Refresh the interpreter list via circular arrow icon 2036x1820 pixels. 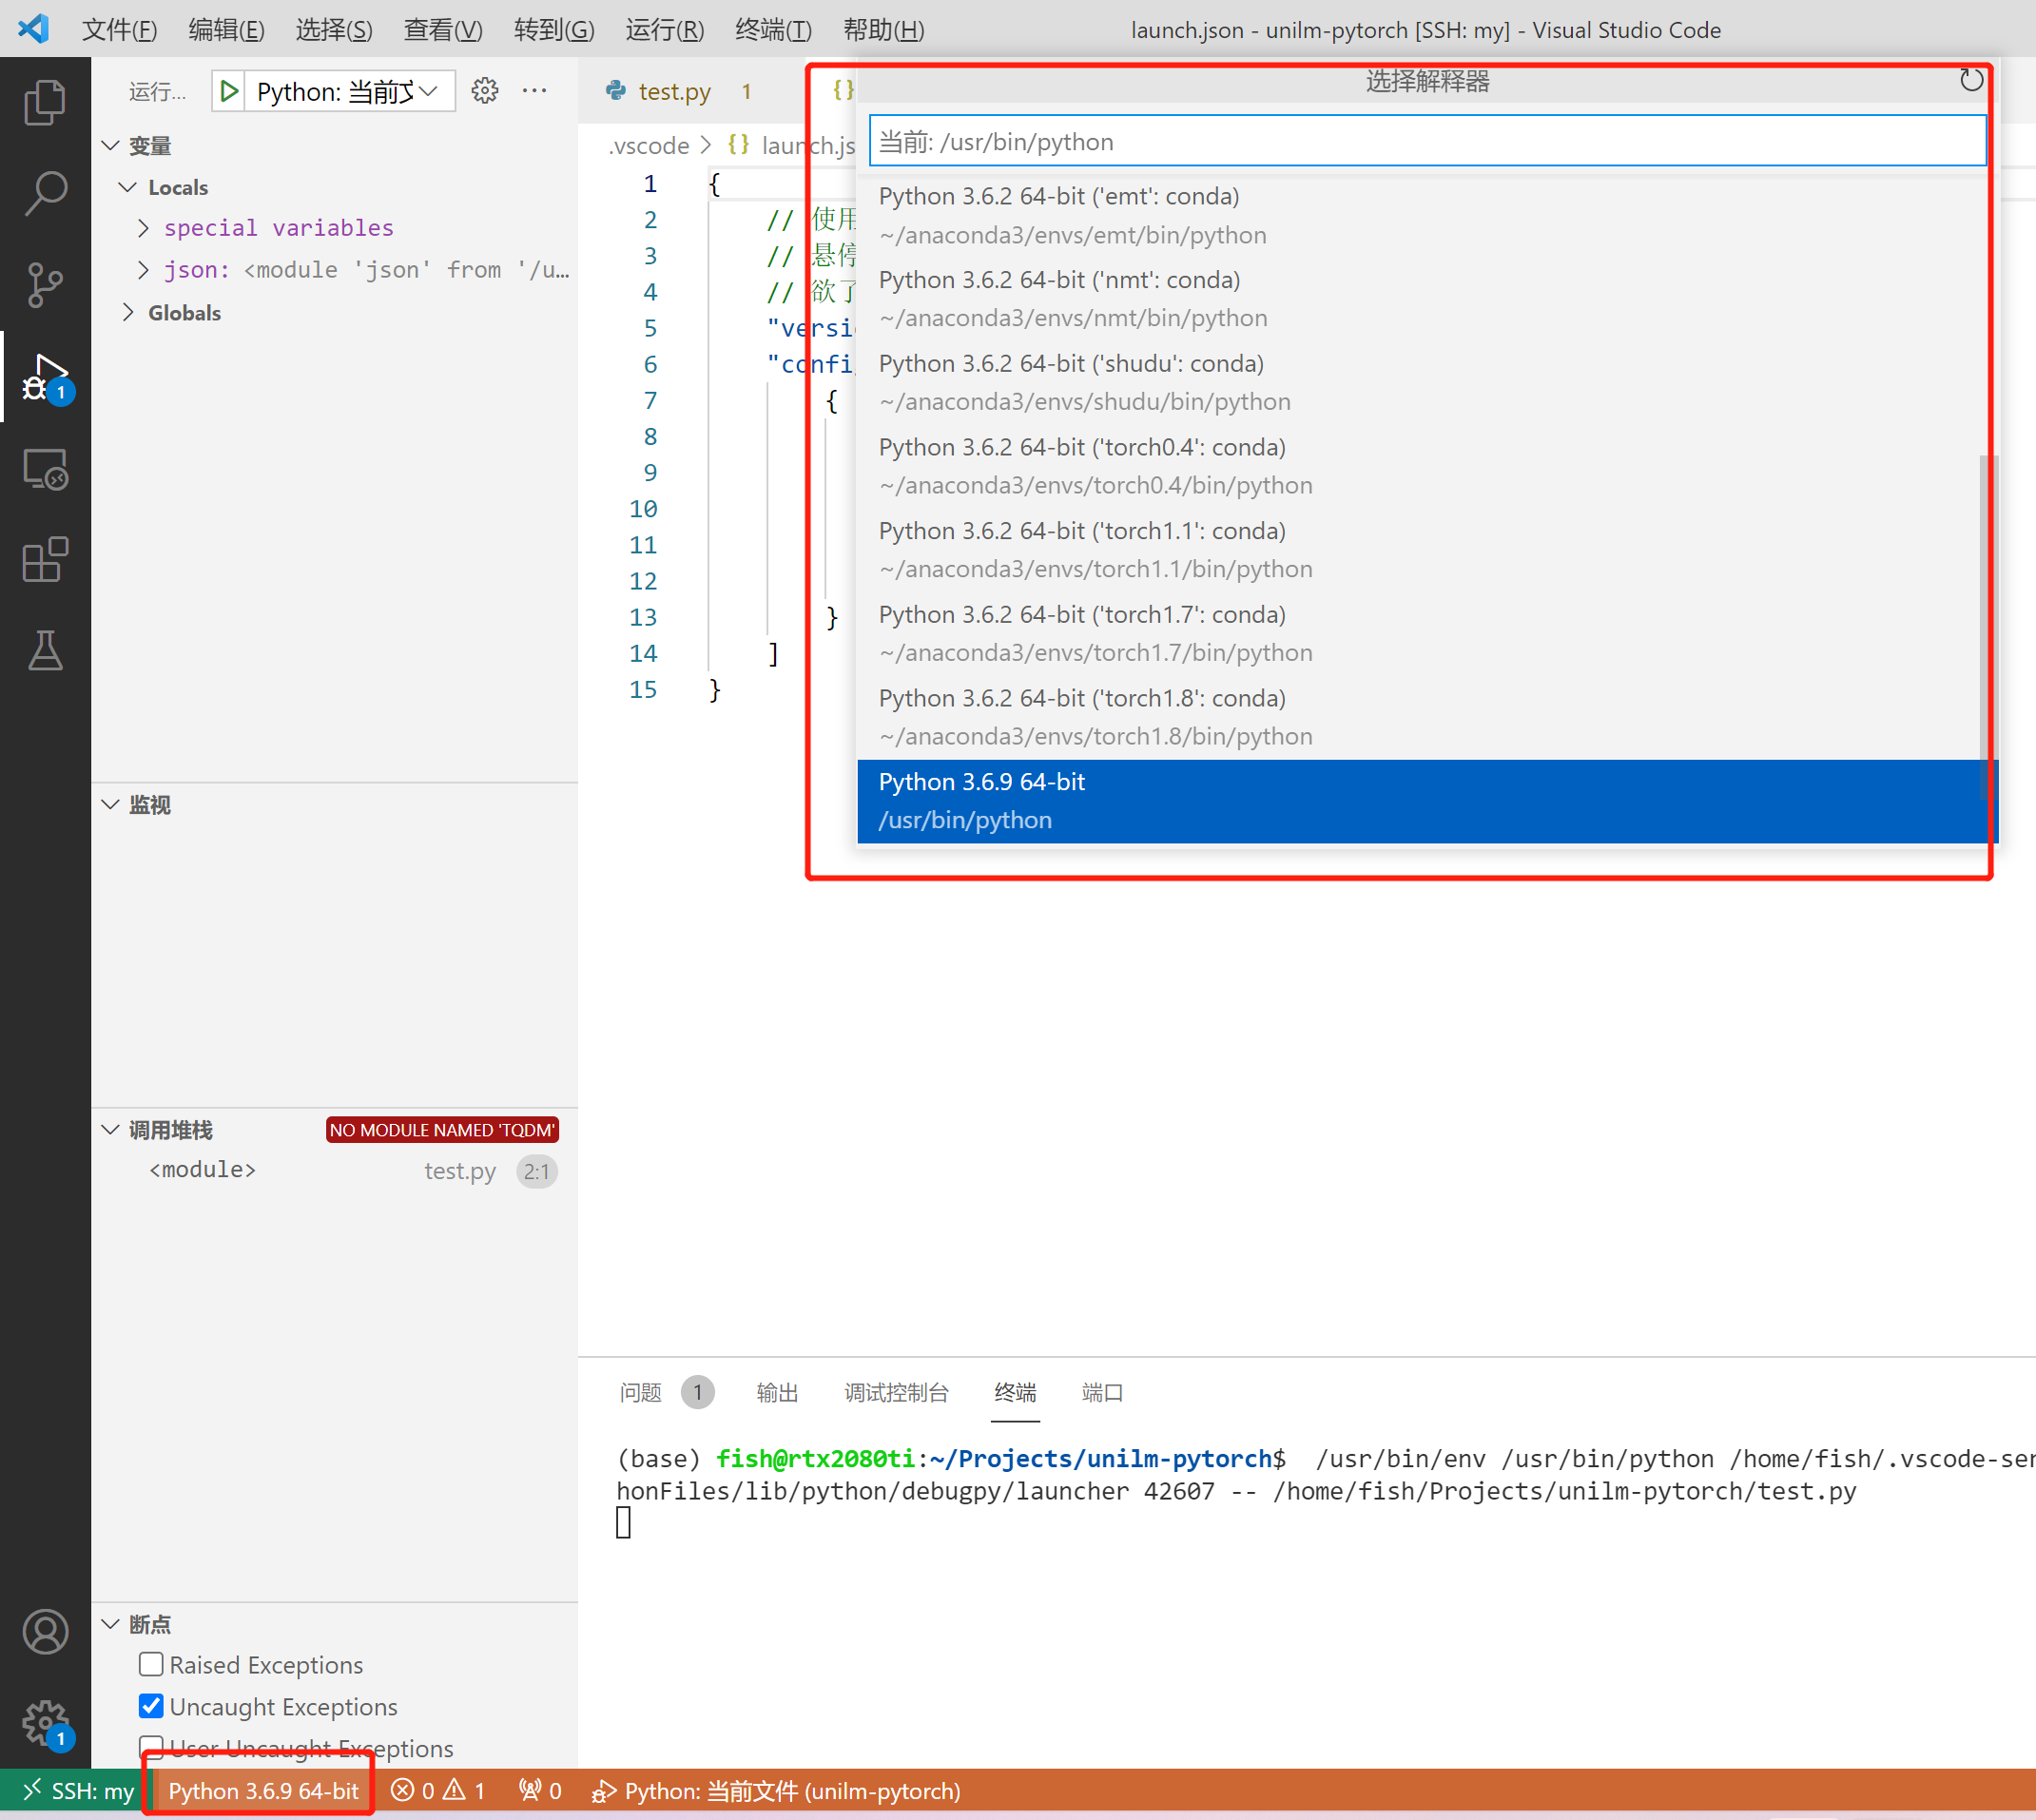coord(1971,81)
